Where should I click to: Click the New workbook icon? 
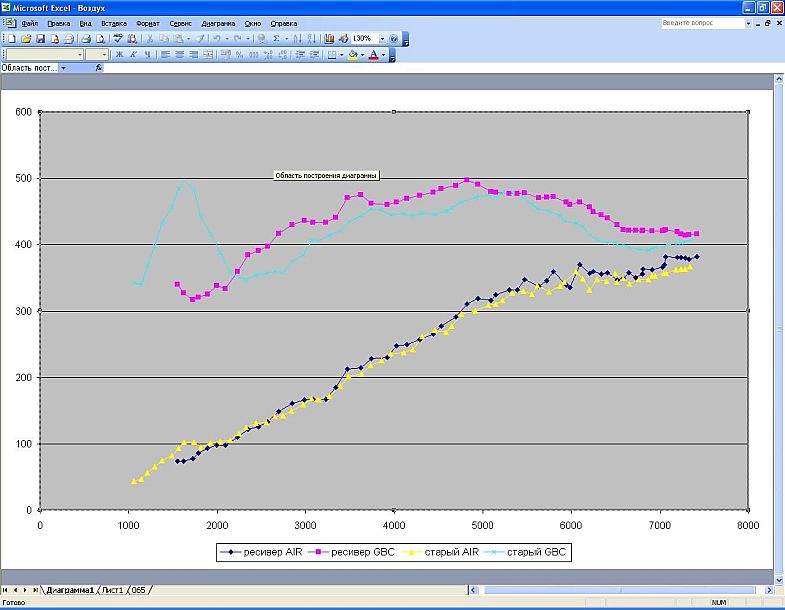11,39
